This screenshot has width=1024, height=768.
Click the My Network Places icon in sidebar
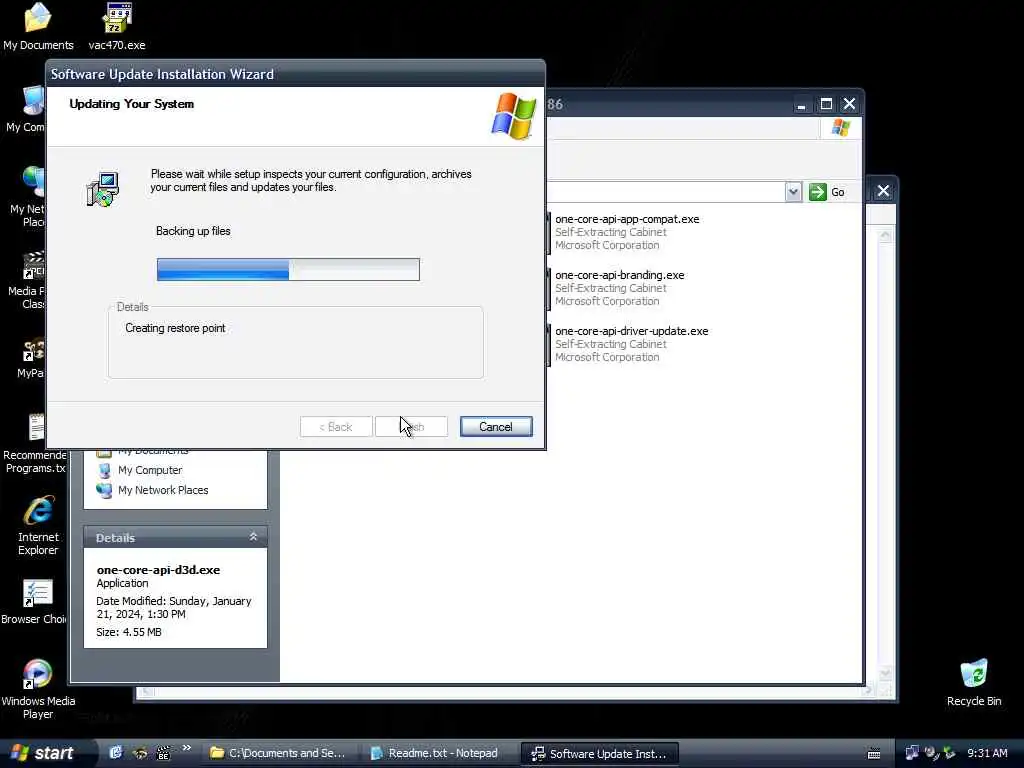104,490
